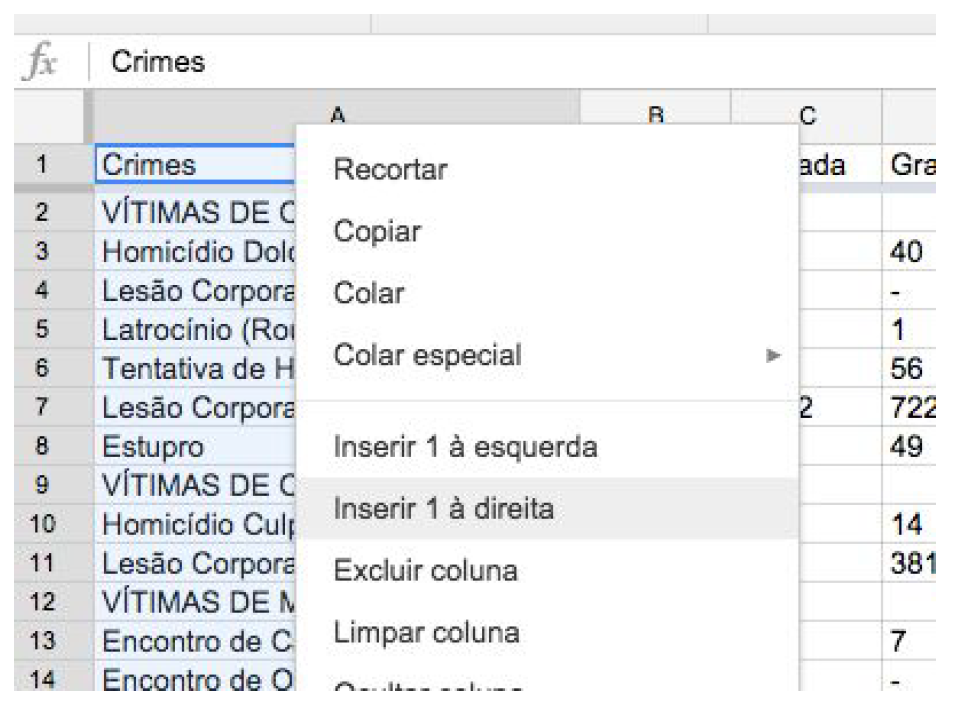Image resolution: width=958 pixels, height=704 pixels.
Task: Click the cell containing 40
Action: pyautogui.click(x=908, y=252)
